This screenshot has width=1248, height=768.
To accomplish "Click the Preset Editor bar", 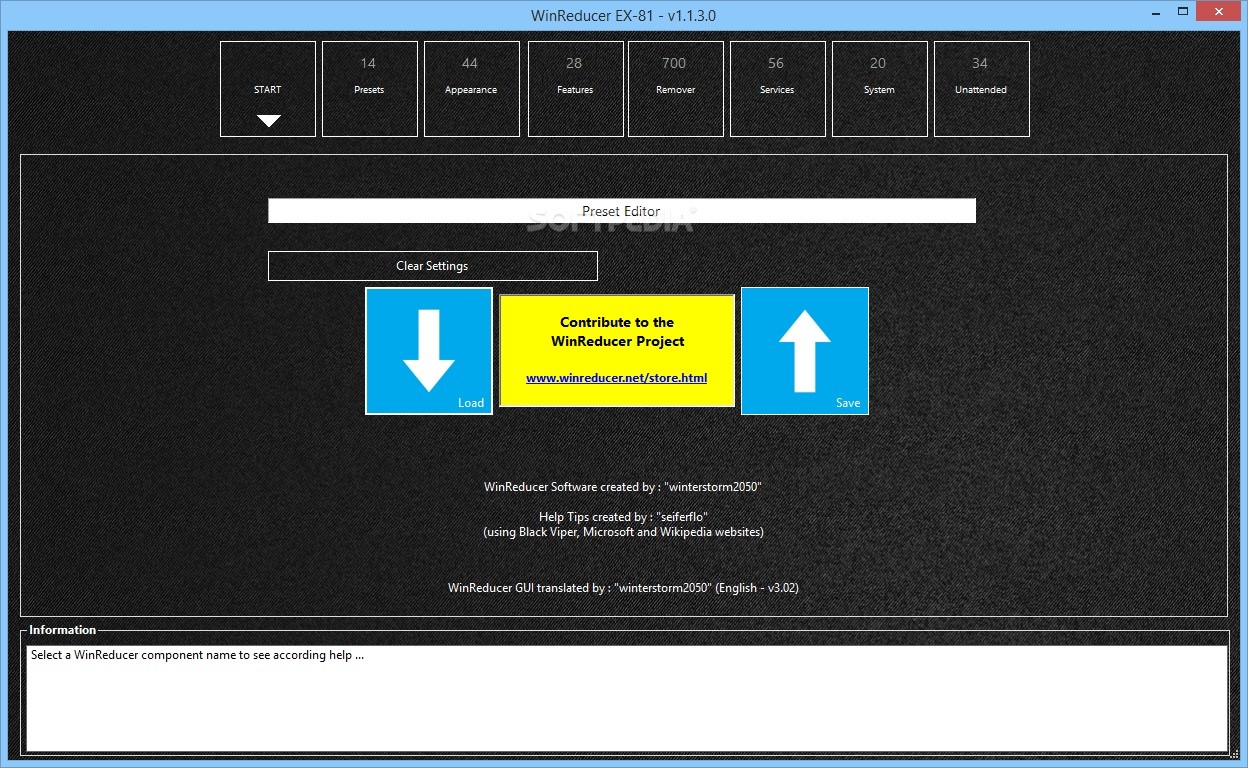I will pos(622,211).
